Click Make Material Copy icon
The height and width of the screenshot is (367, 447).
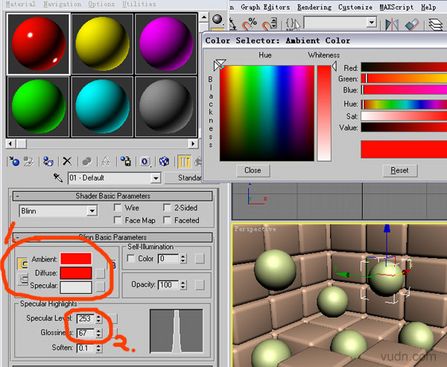[x=87, y=162]
